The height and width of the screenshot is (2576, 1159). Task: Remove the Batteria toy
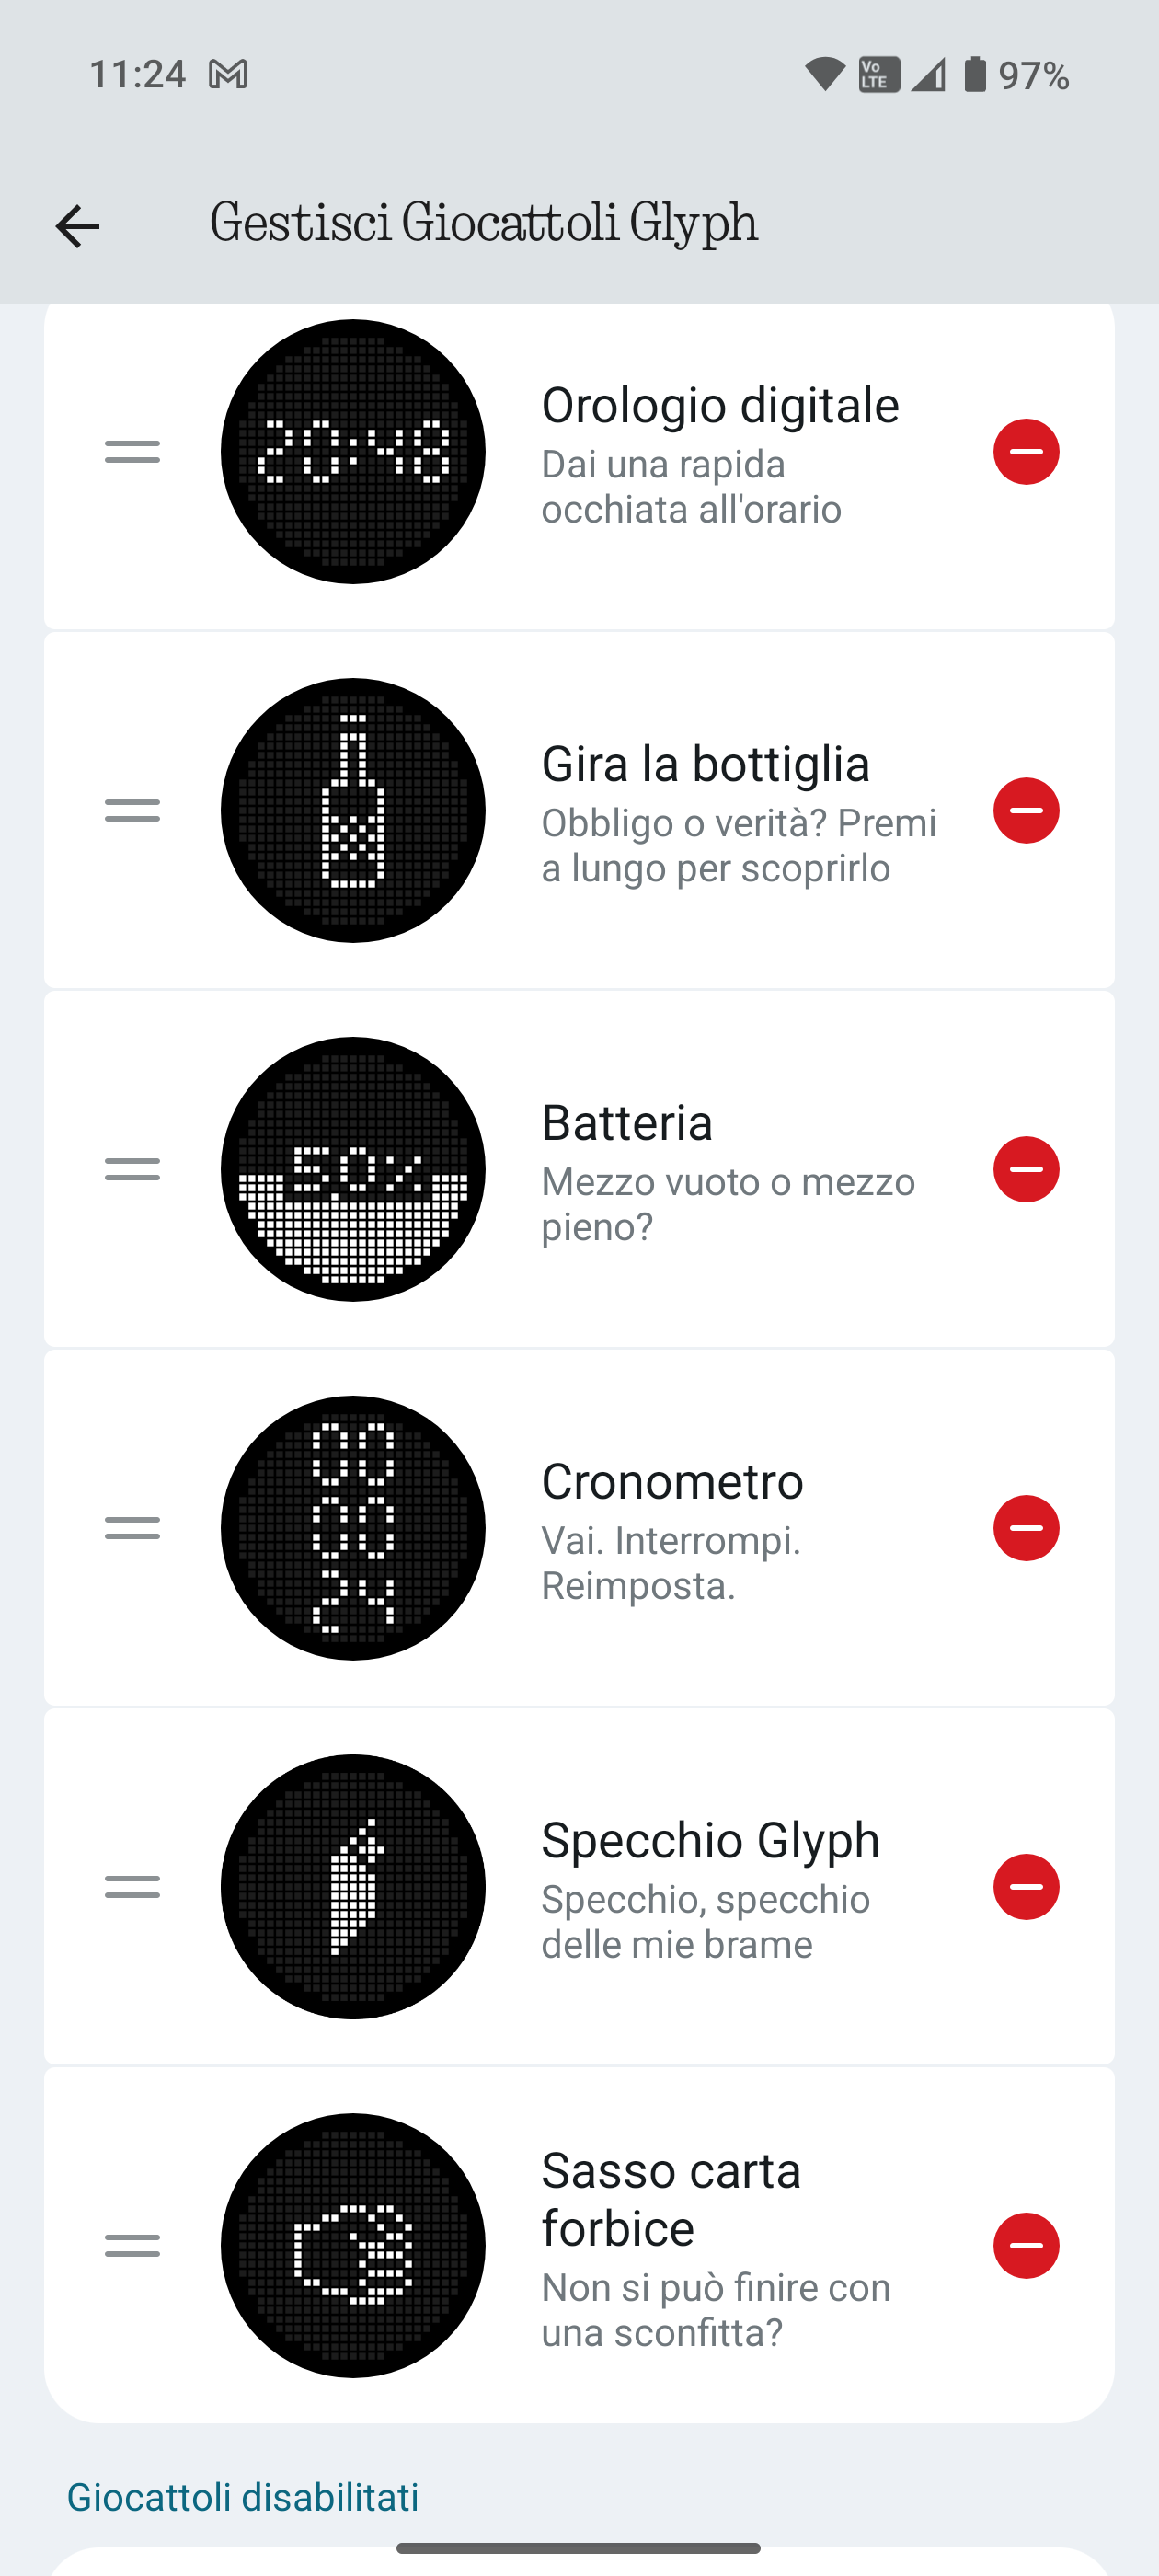[1025, 1170]
